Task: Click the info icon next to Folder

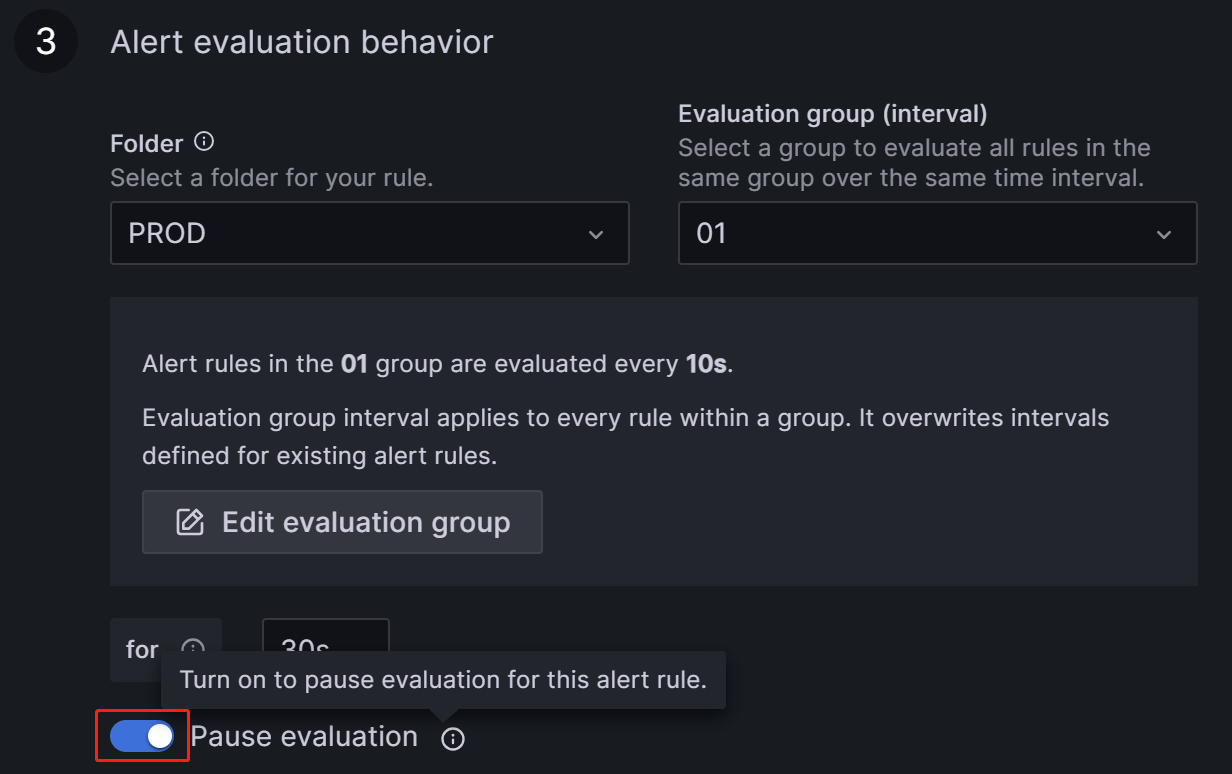Action: tap(204, 142)
